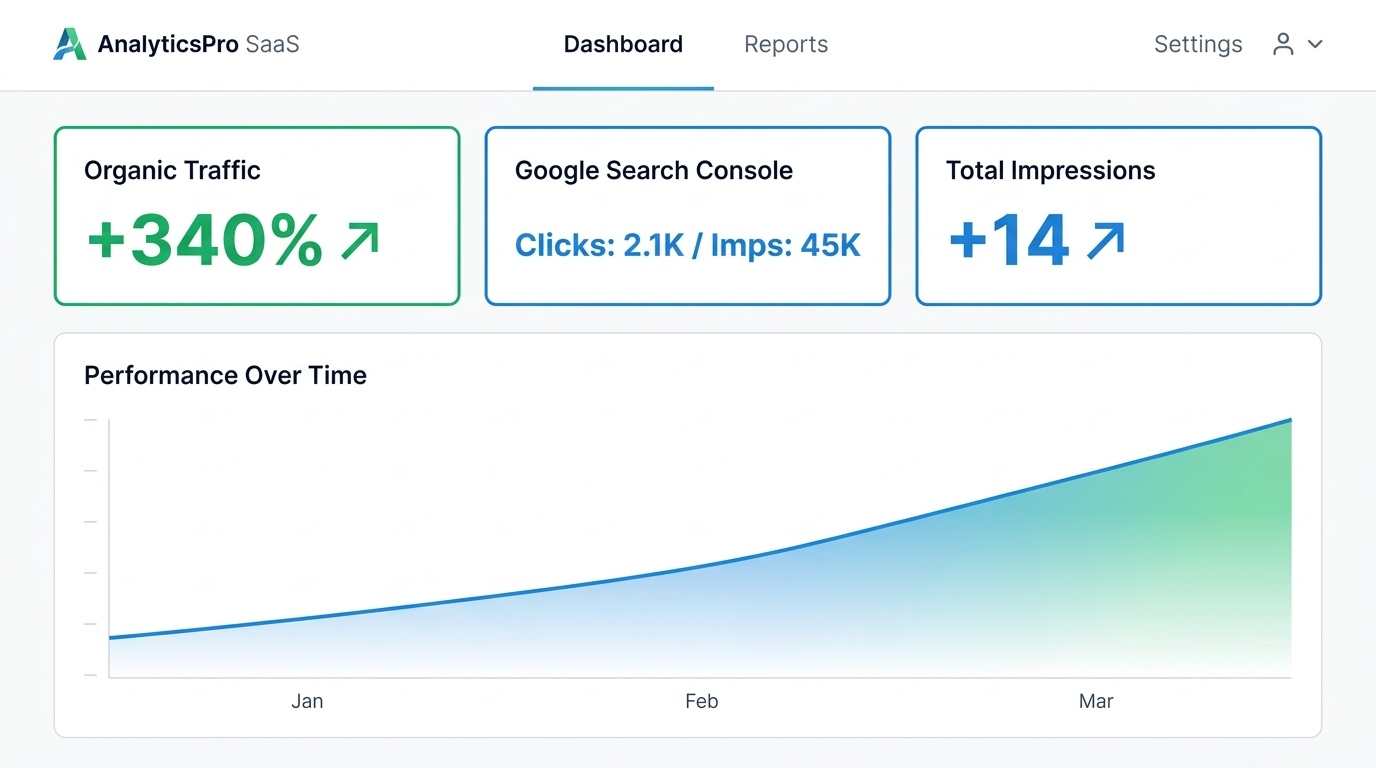Select the Jan label on the chart axis
Viewport: 1376px width, 768px height.
307,701
